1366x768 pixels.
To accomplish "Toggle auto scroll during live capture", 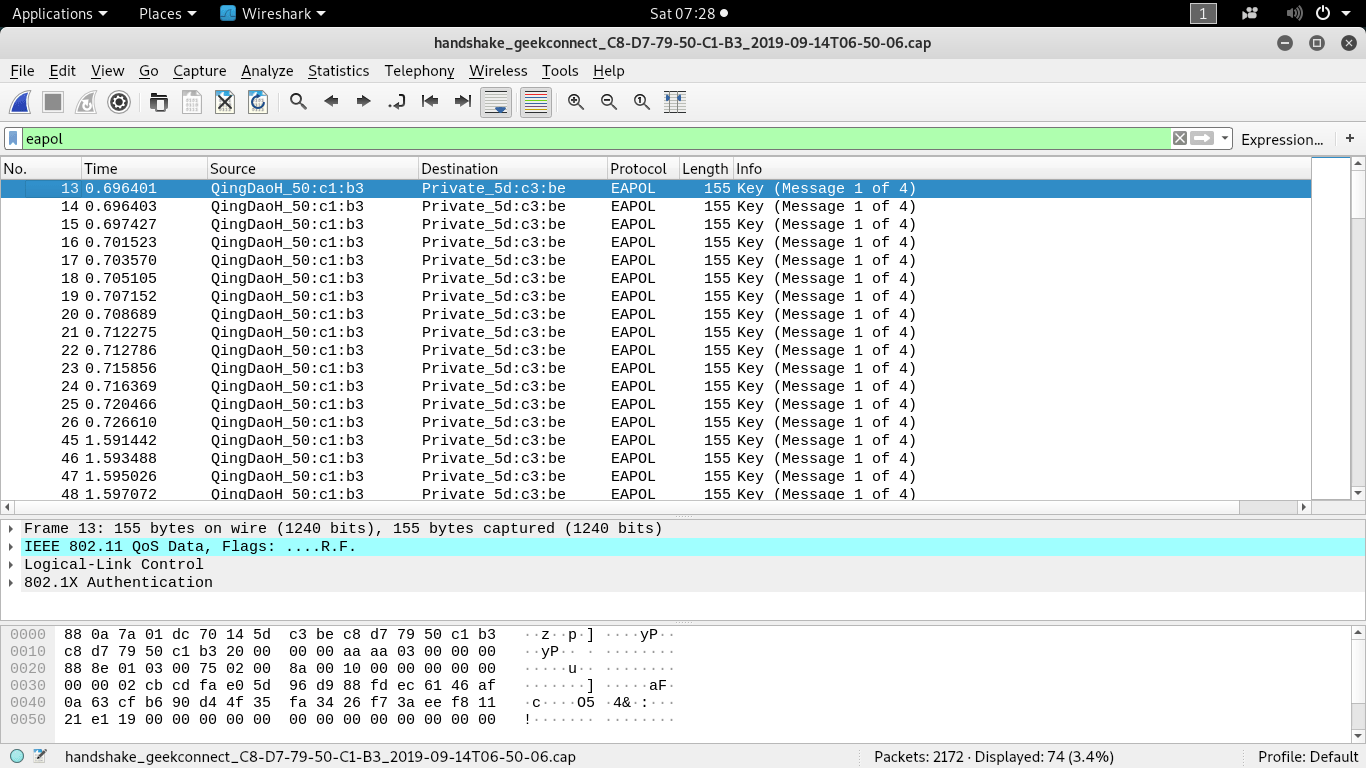I will [496, 102].
